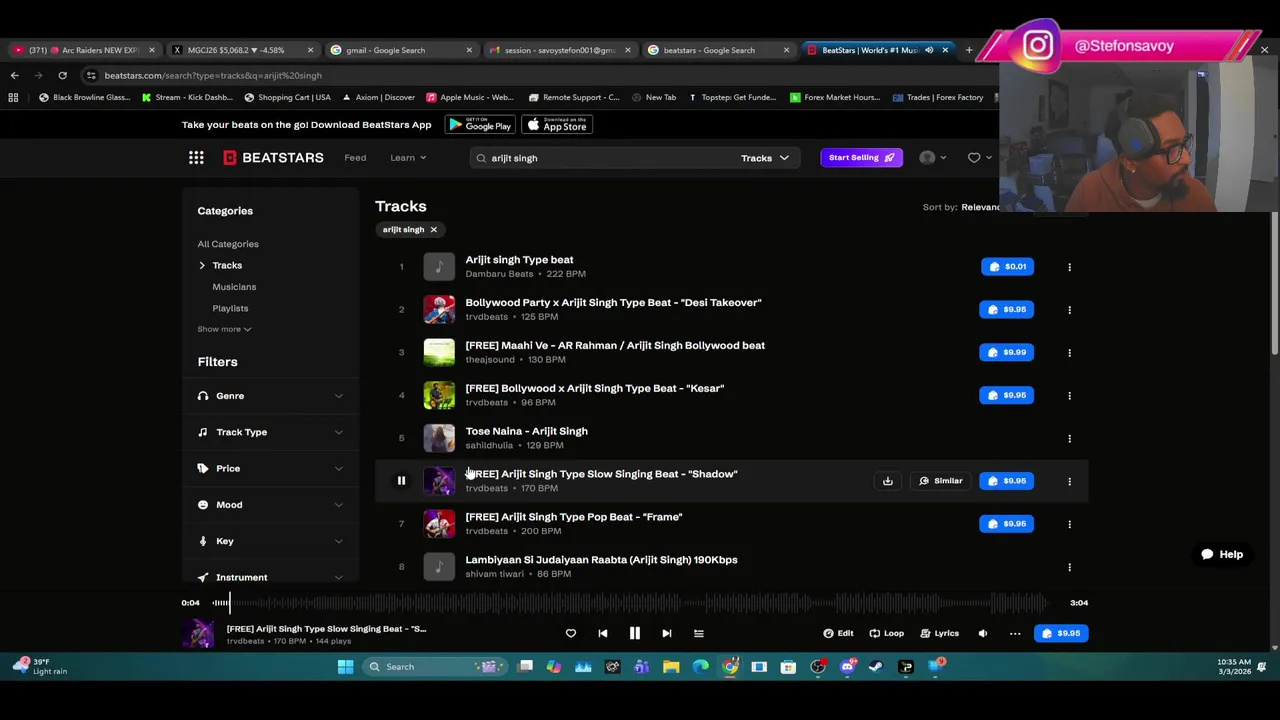Viewport: 1280px width, 720px height.
Task: Open Lyrics in the player bar
Action: (940, 633)
